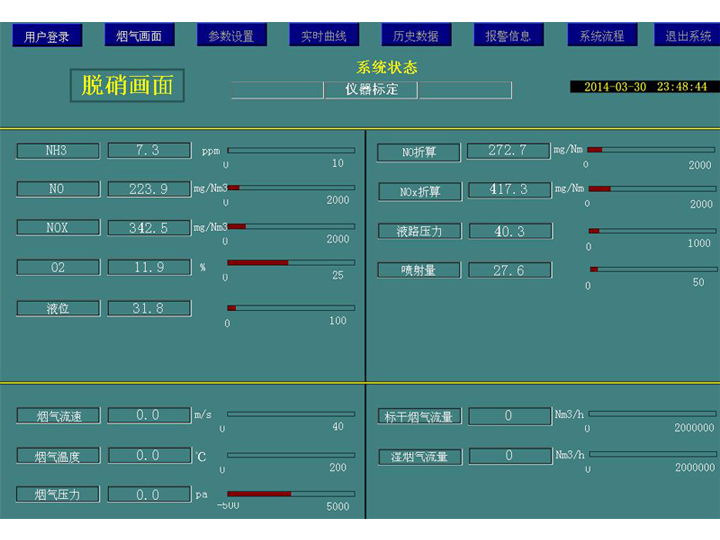
Task: Click the 液路压力 progress bar
Action: 652,231
